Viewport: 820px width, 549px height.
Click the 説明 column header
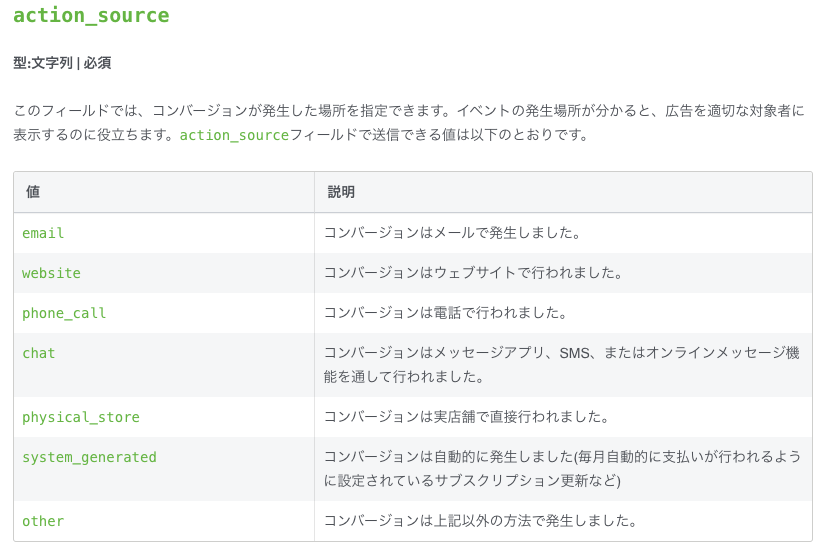pyautogui.click(x=341, y=192)
